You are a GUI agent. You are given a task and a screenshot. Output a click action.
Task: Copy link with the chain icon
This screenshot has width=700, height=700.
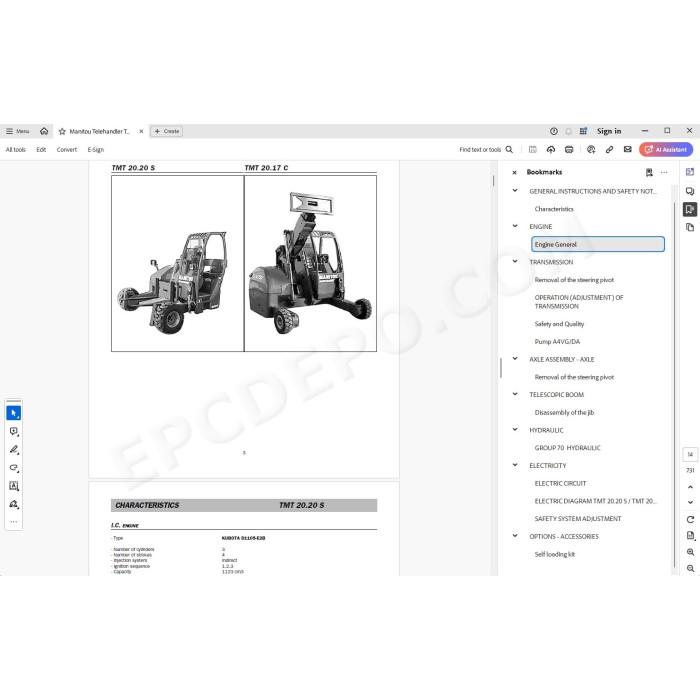point(609,150)
